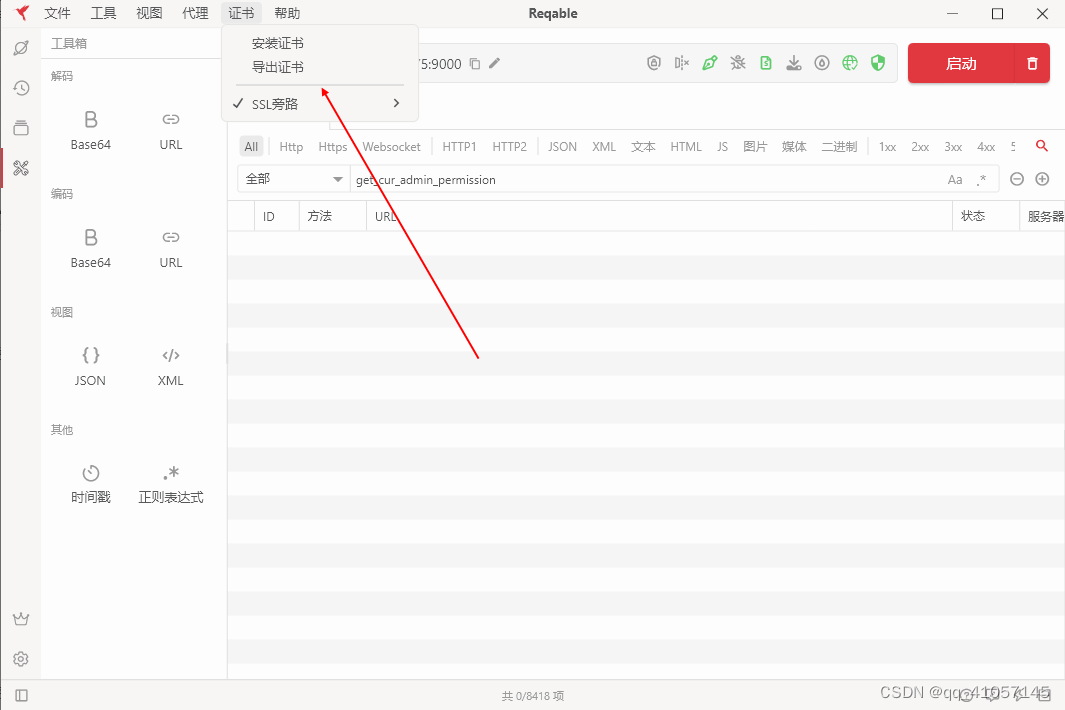Filter by Websocket protocol
The height and width of the screenshot is (710, 1065).
point(391,146)
